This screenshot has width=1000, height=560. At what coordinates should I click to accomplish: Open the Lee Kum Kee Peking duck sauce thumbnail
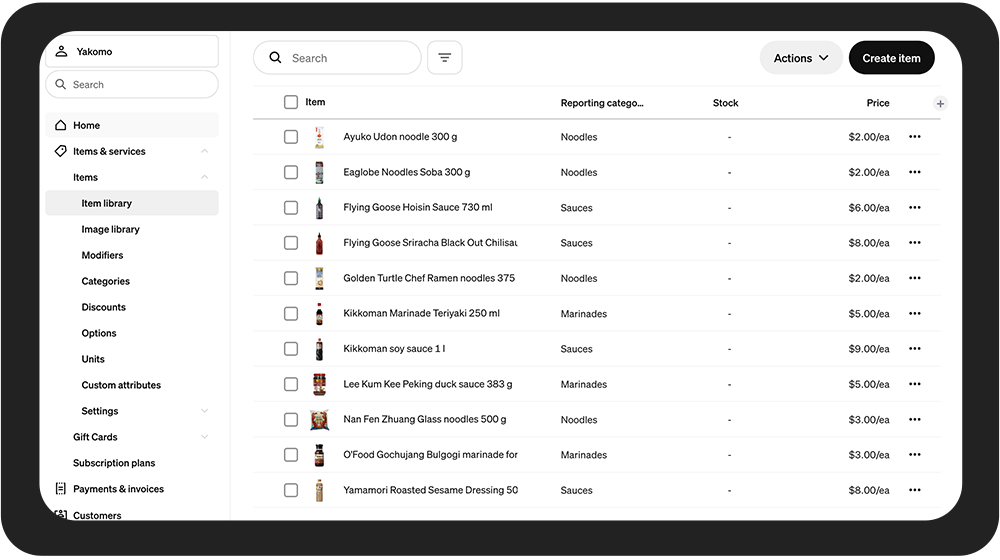320,384
